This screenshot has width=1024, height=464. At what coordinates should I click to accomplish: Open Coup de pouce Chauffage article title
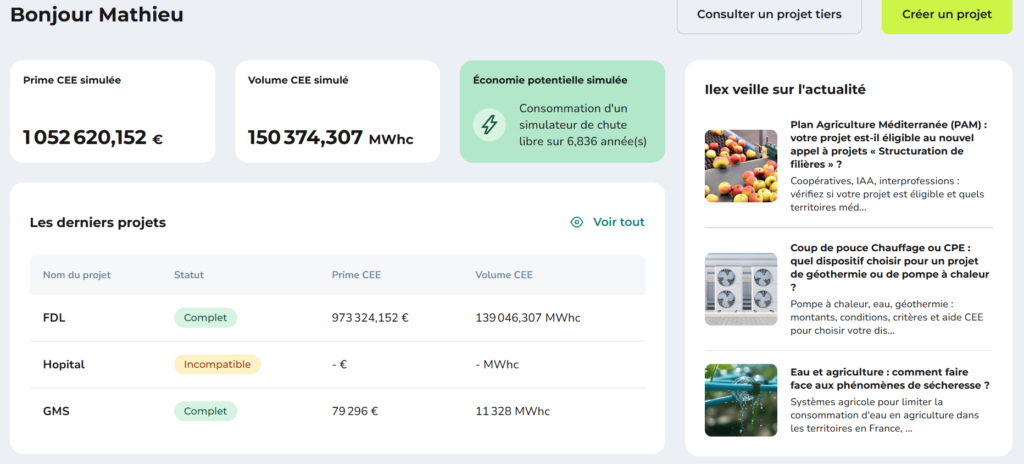[889, 267]
